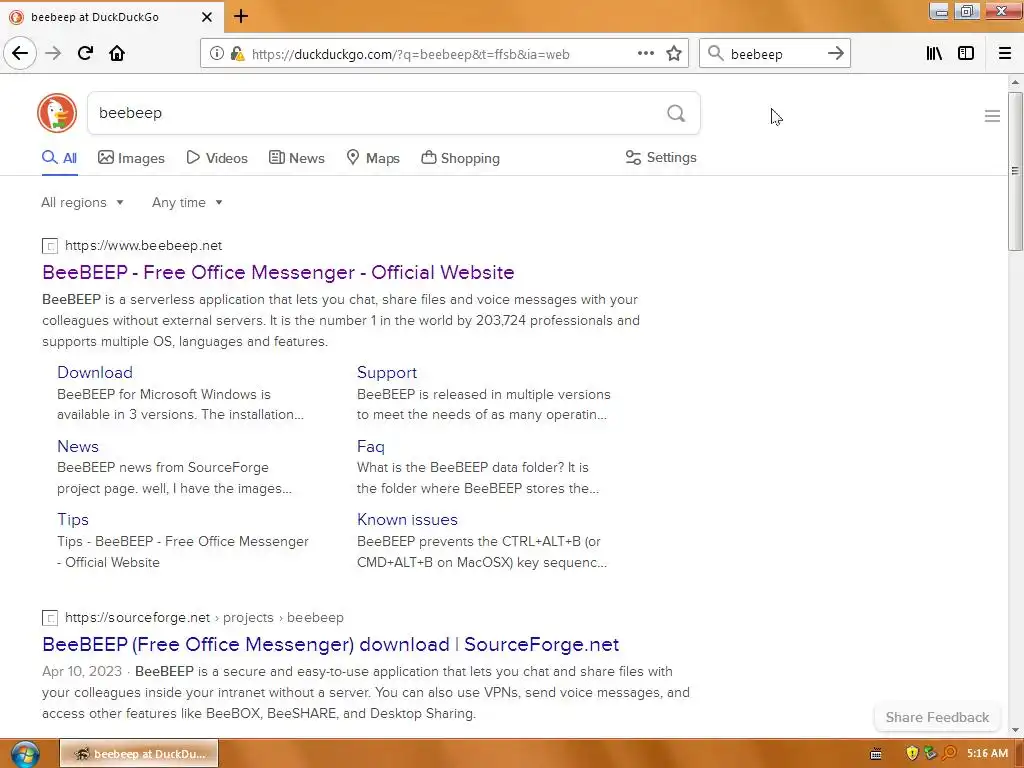This screenshot has width=1024, height=768.
Task: Click the padlock connection security icon
Action: (x=236, y=54)
